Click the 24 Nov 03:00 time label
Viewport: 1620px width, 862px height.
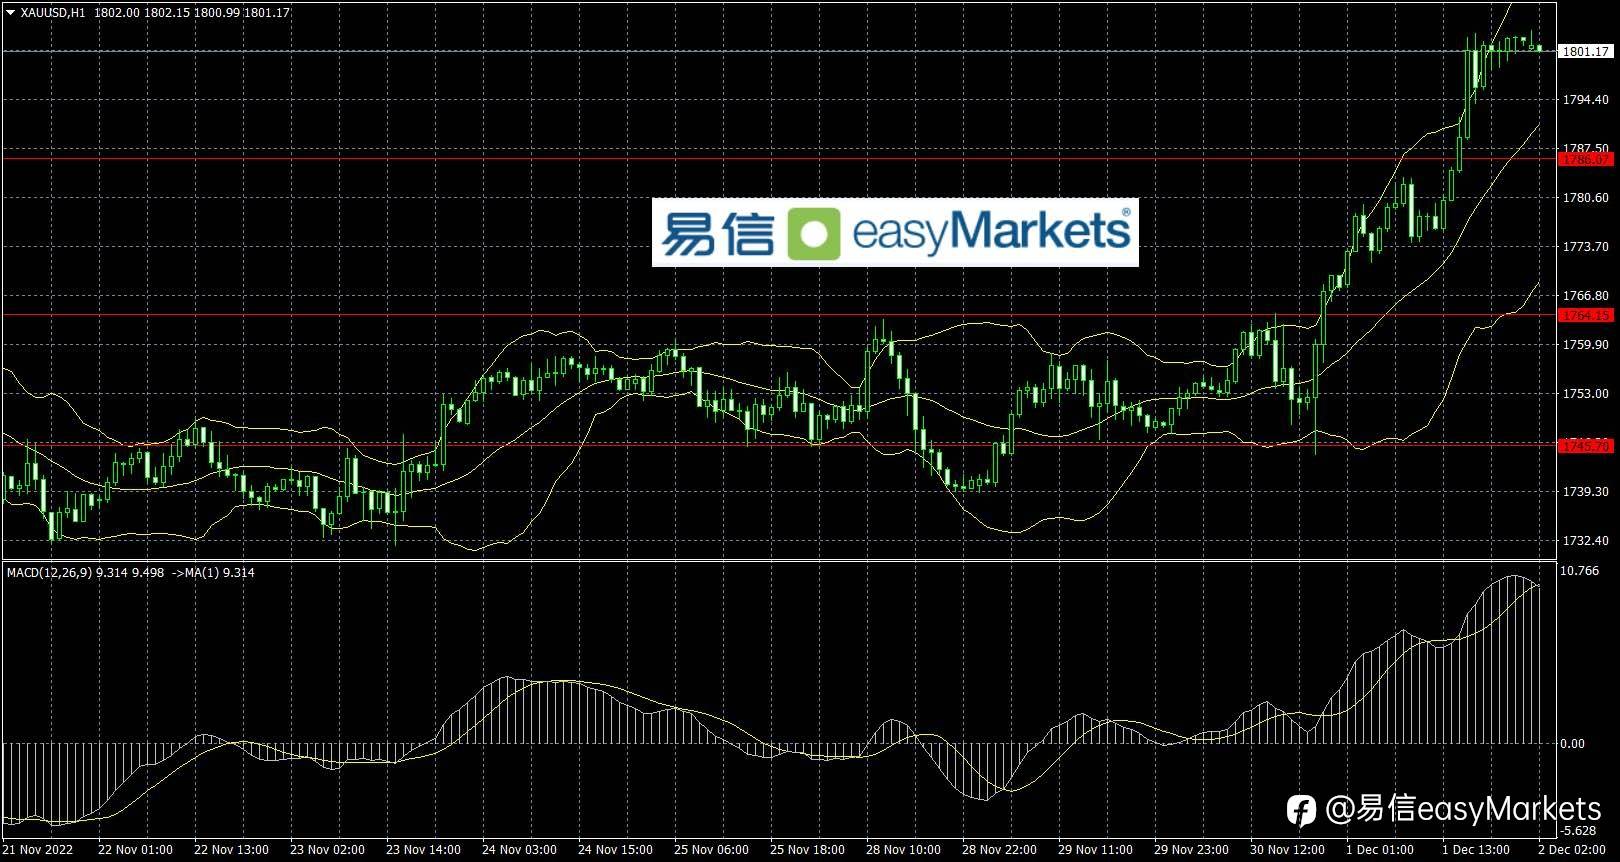[519, 850]
